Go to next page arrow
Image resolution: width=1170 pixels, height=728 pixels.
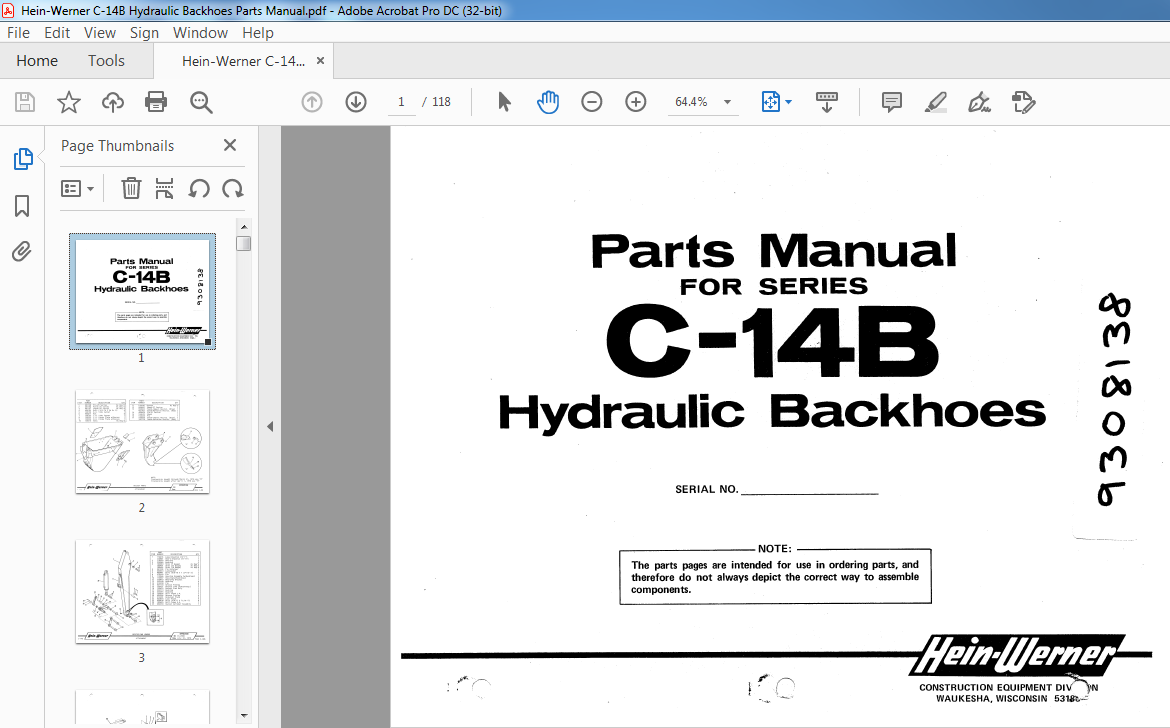(356, 102)
